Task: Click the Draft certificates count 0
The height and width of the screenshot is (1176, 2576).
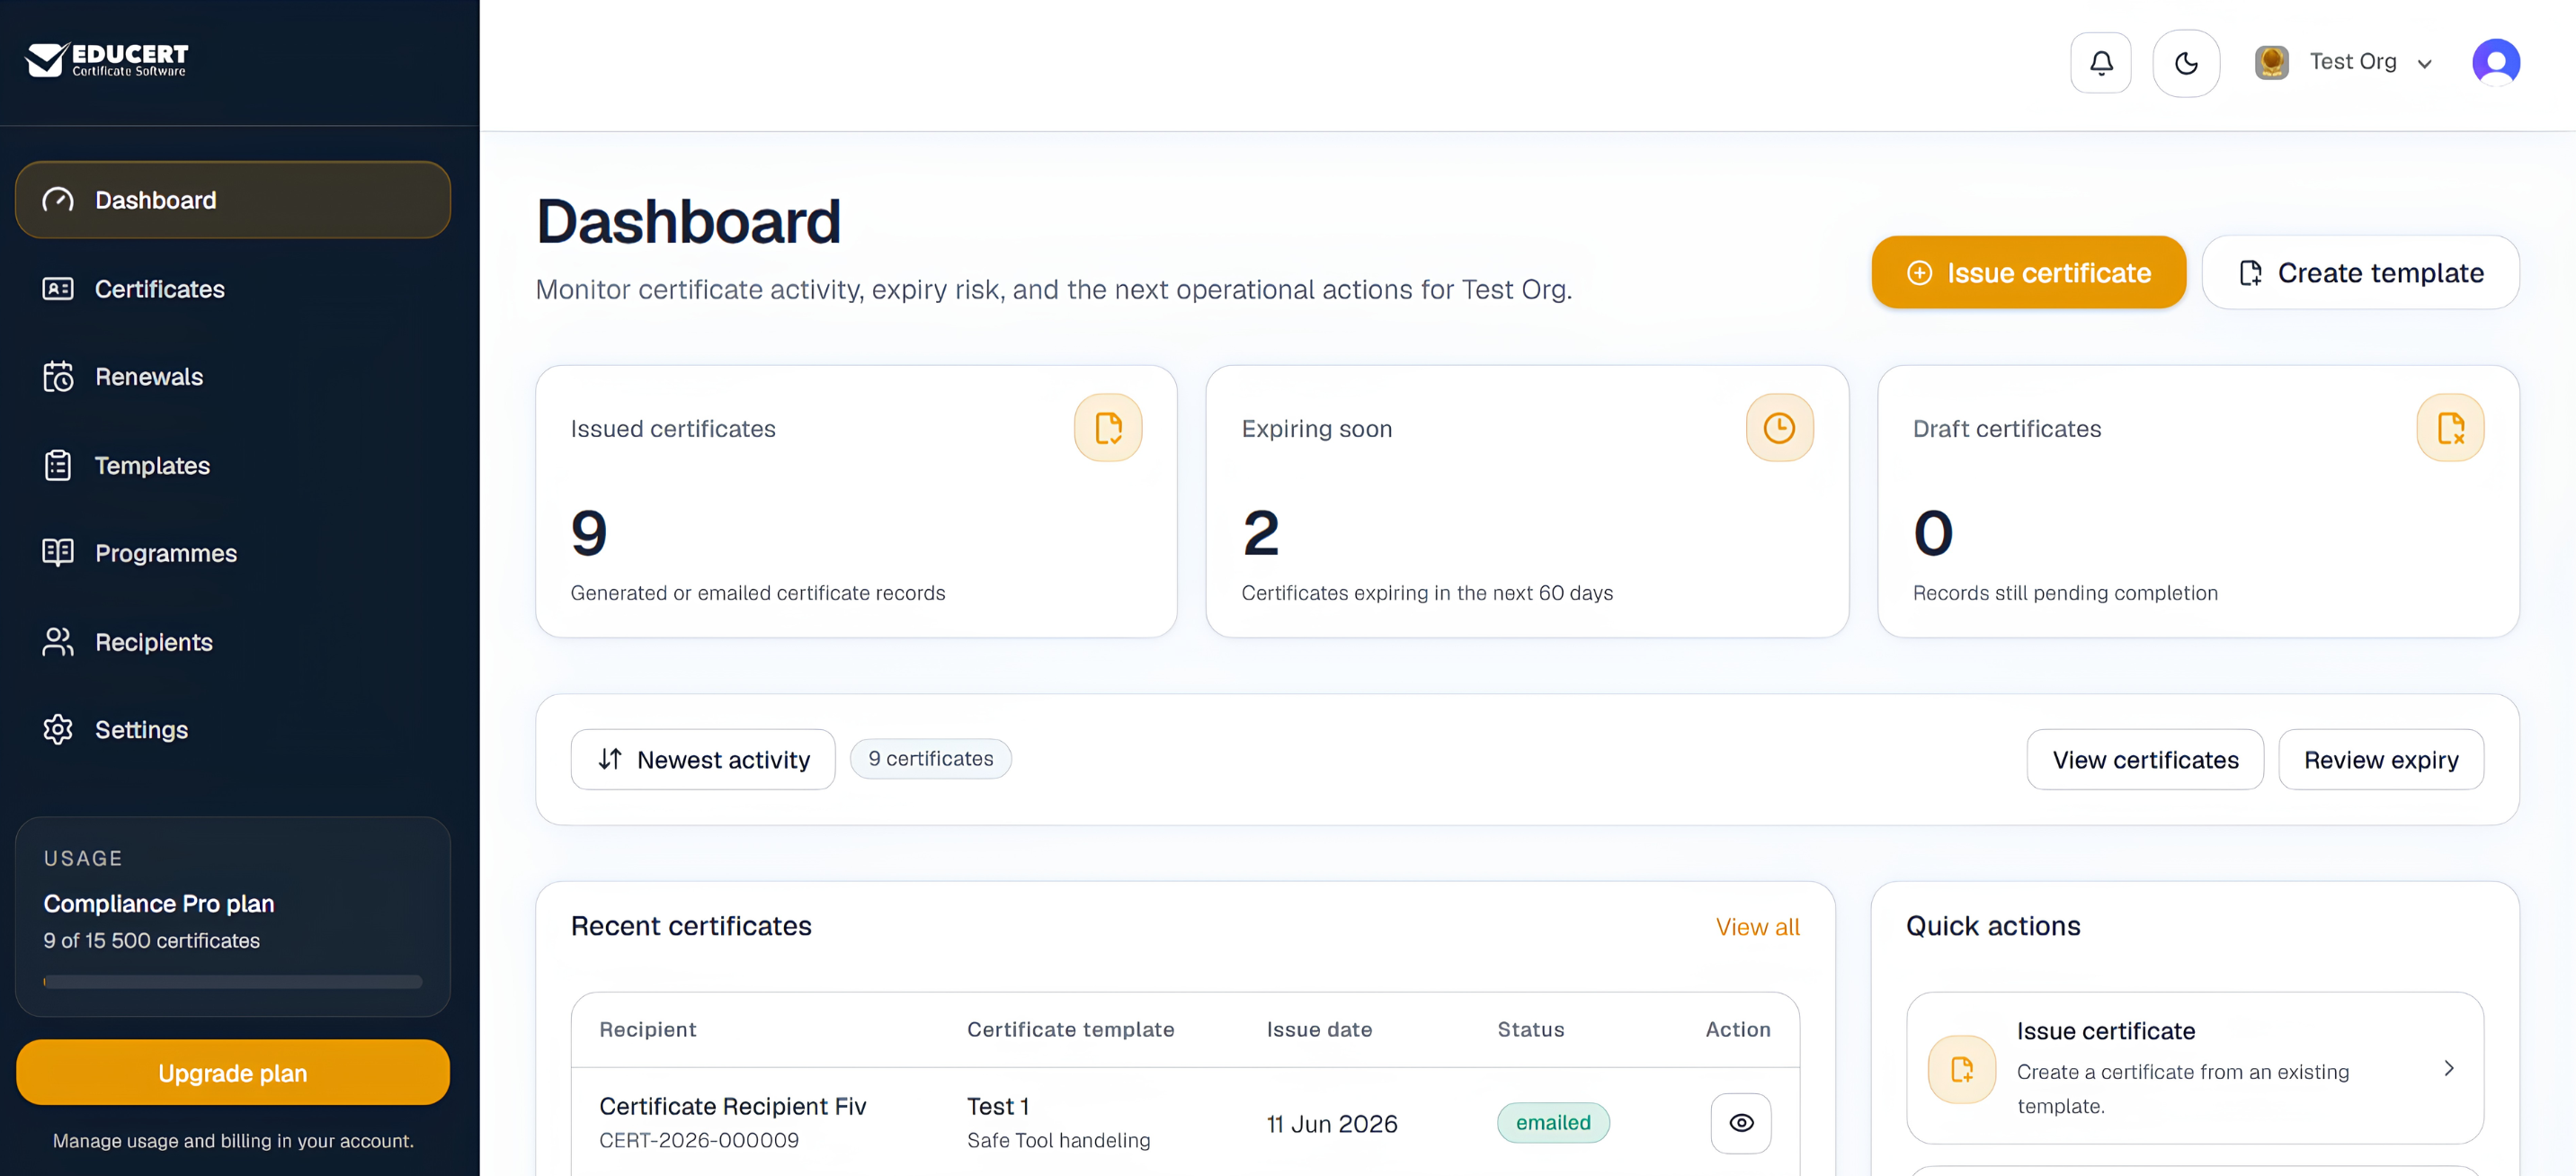Action: pyautogui.click(x=1933, y=533)
